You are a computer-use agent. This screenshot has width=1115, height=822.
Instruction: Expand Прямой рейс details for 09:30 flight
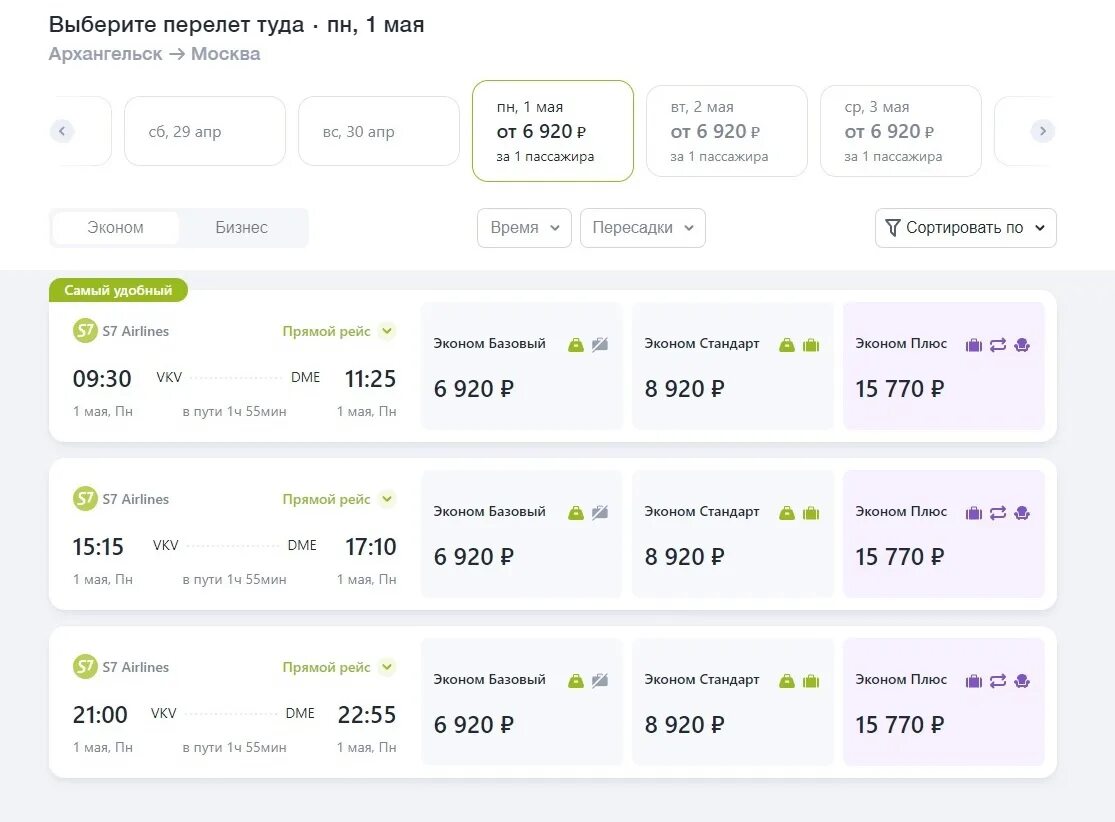[387, 331]
